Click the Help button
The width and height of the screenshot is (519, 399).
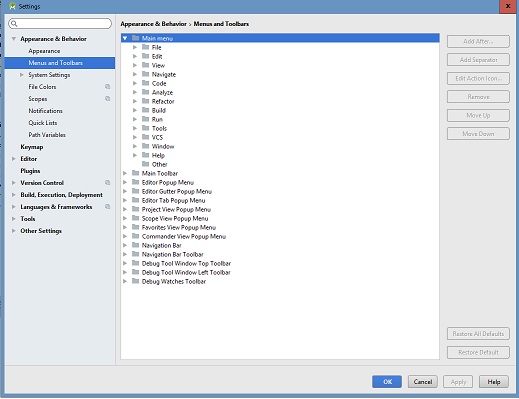pos(494,382)
